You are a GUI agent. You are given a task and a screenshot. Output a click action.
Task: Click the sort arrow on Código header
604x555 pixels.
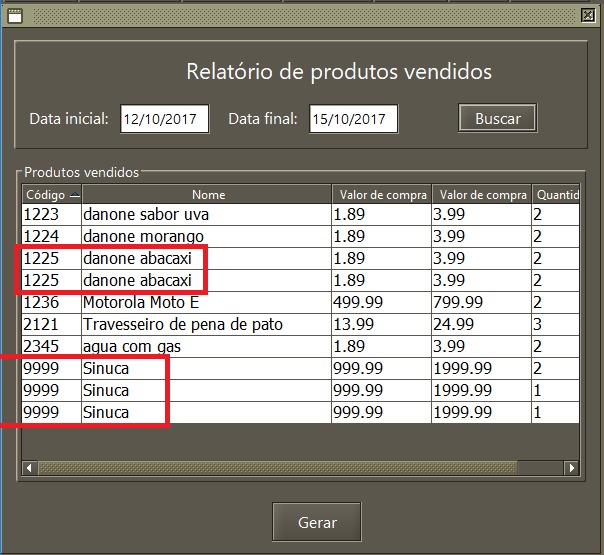(x=75, y=195)
